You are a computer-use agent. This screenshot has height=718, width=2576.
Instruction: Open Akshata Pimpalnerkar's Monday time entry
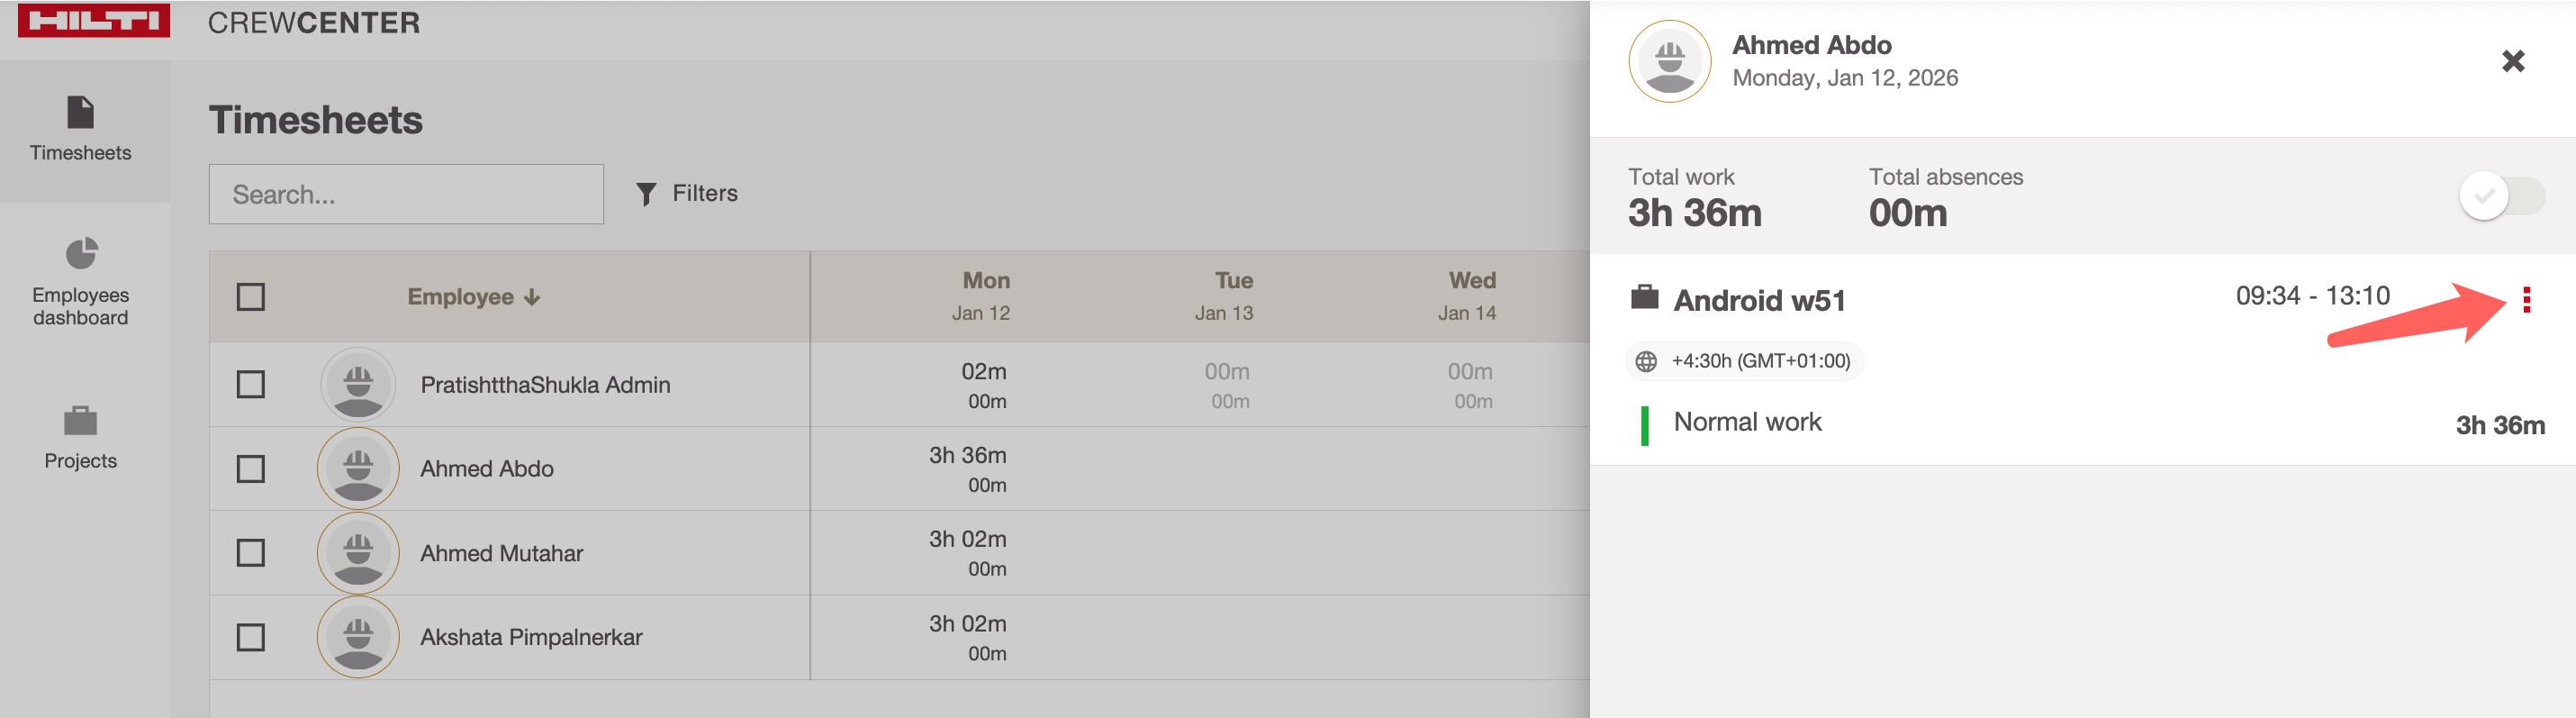(968, 637)
